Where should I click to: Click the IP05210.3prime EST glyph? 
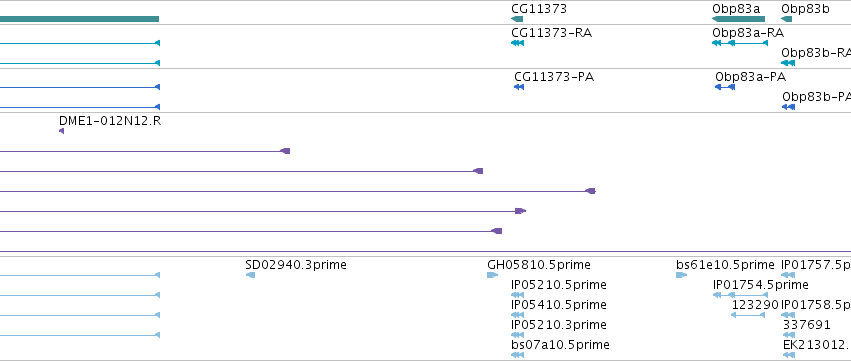[517, 335]
